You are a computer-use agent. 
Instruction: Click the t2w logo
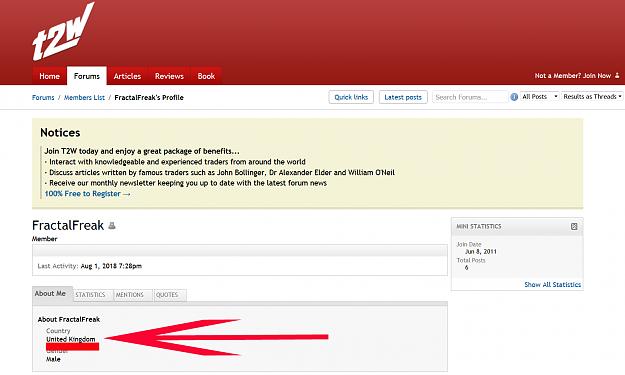click(63, 32)
